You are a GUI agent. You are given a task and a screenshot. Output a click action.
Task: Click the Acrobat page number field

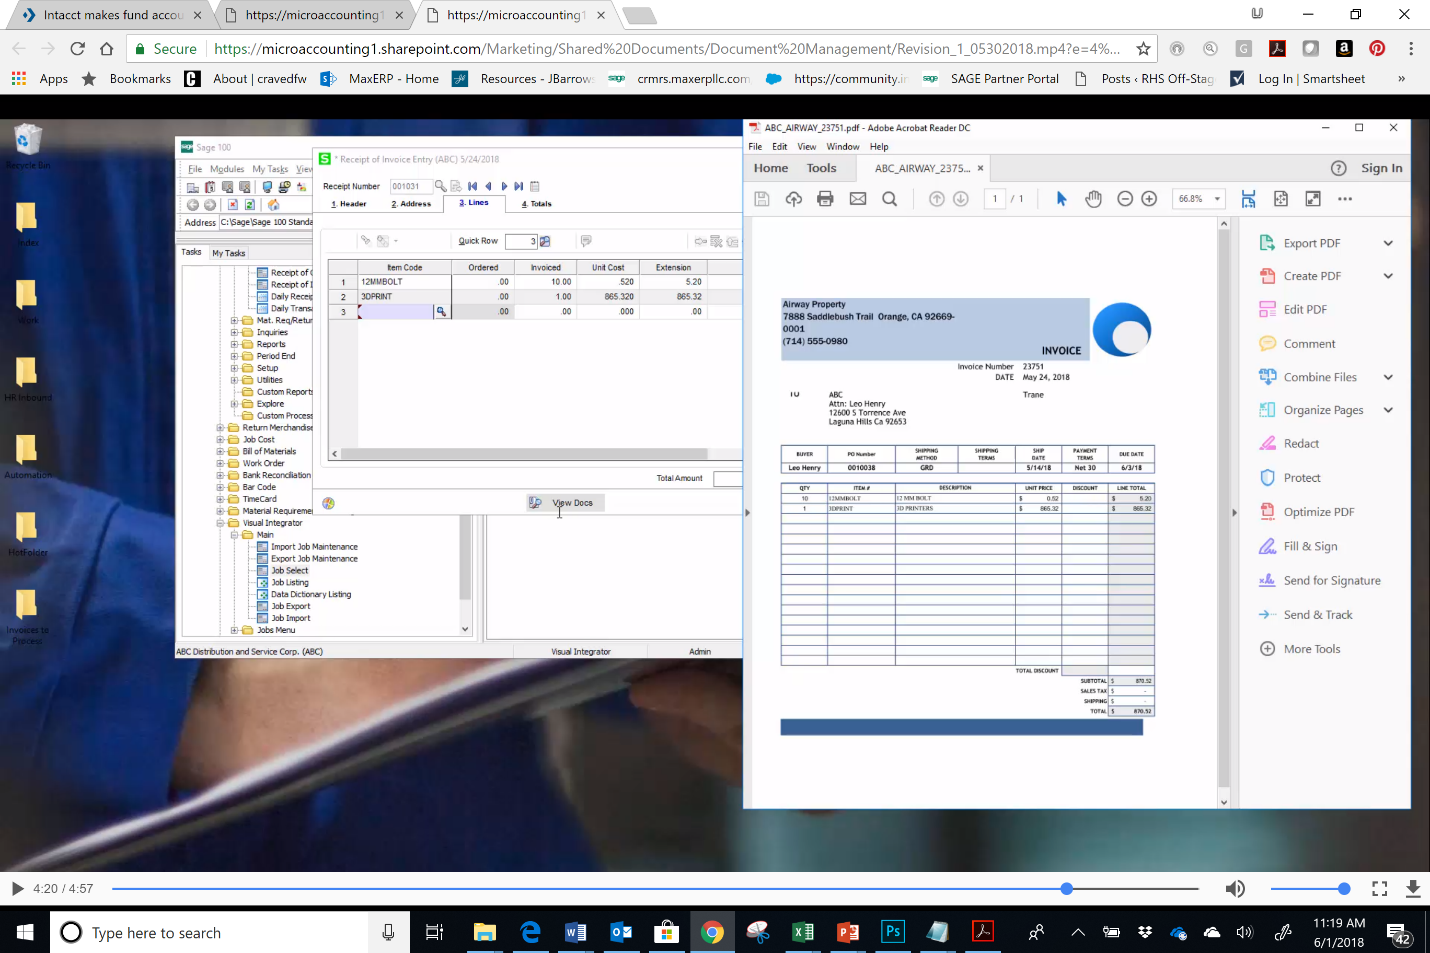tap(995, 199)
